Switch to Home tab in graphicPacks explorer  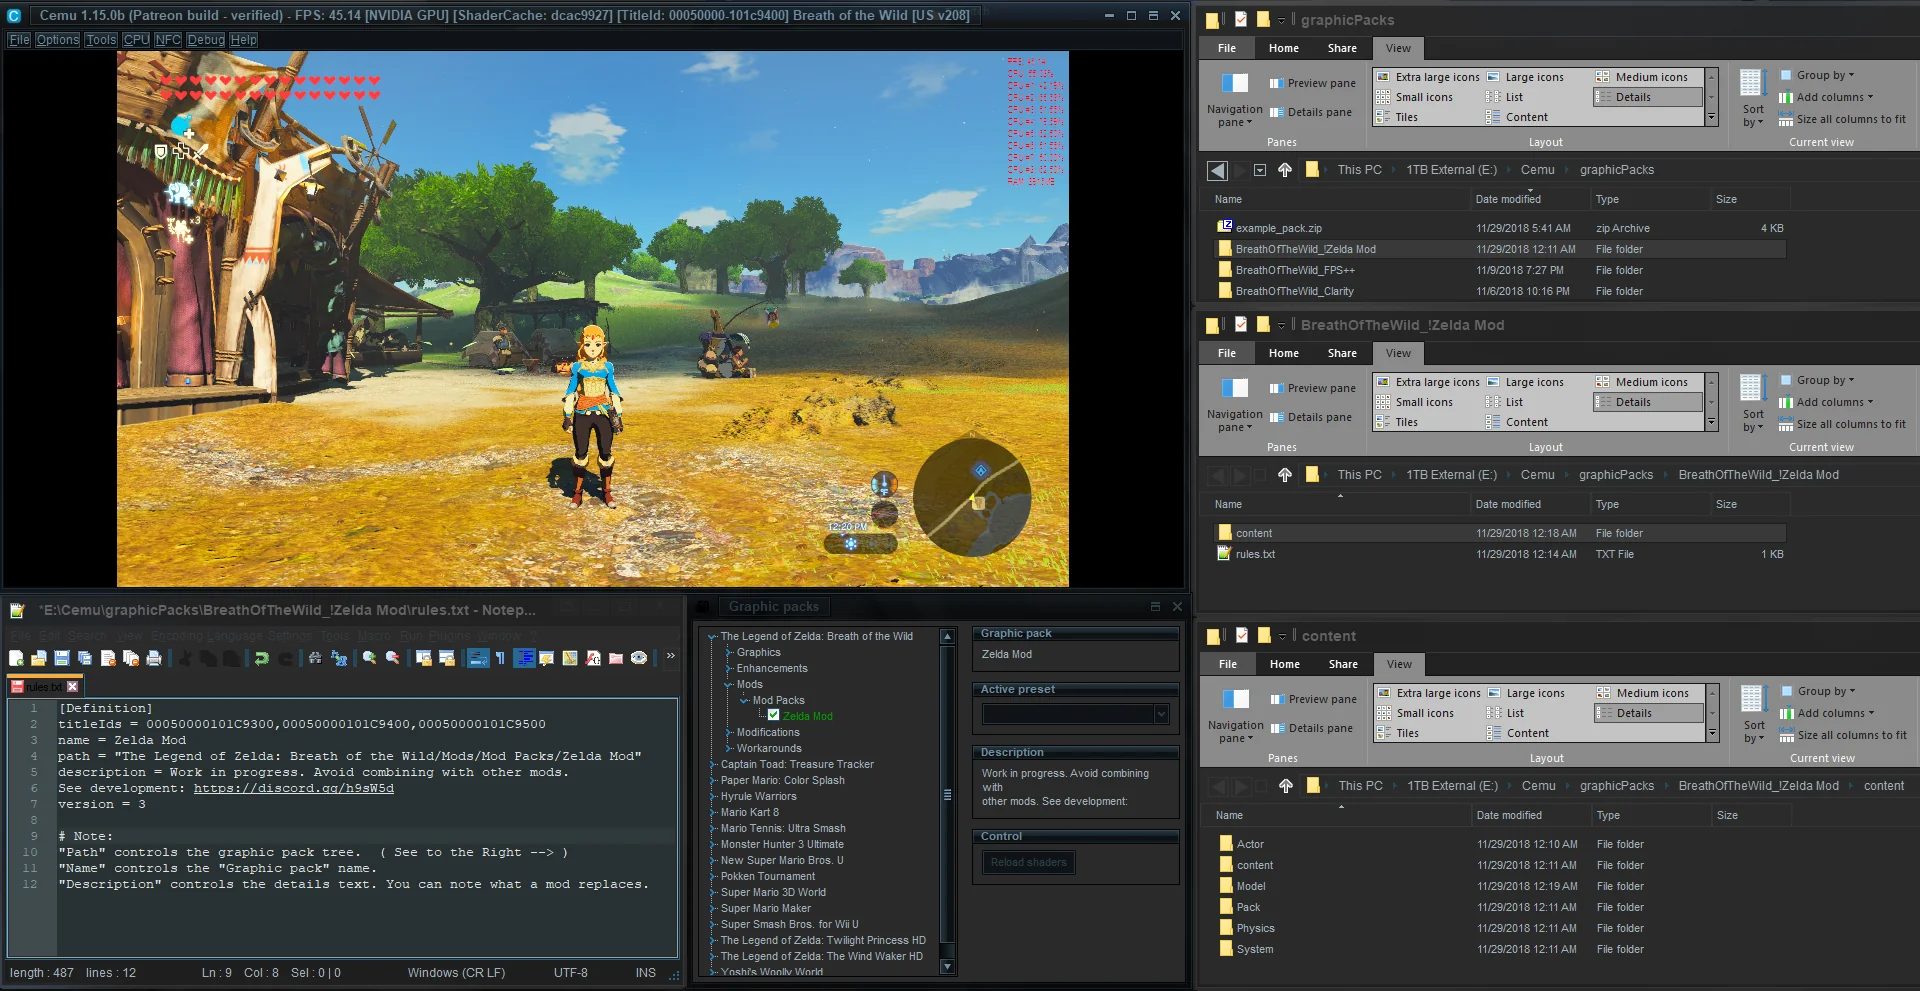click(1283, 48)
